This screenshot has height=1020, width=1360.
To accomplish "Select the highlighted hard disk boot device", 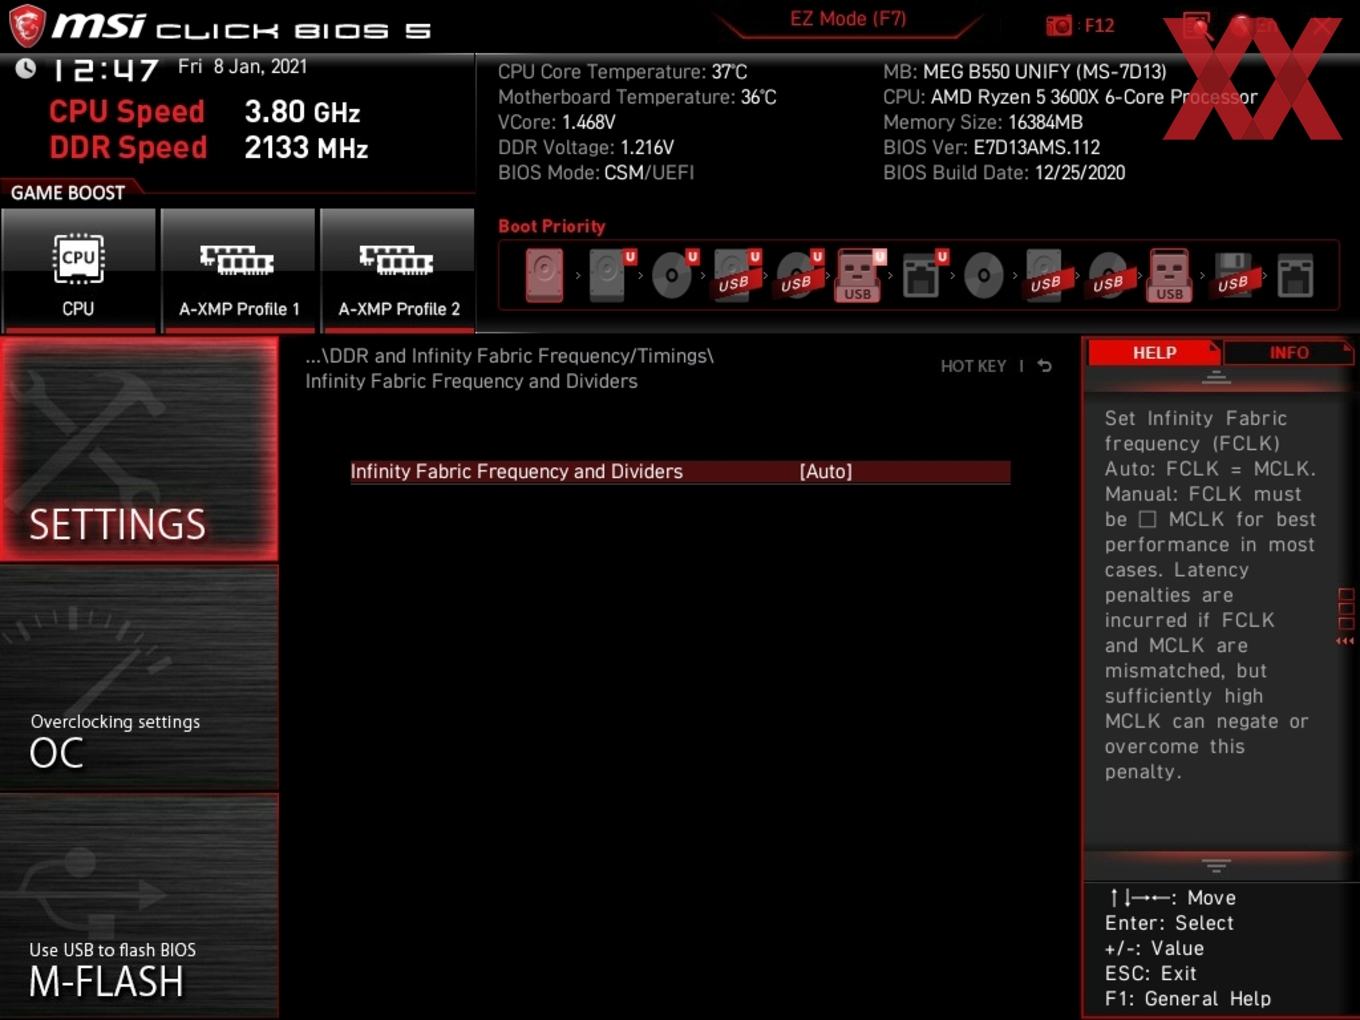I will coord(545,275).
